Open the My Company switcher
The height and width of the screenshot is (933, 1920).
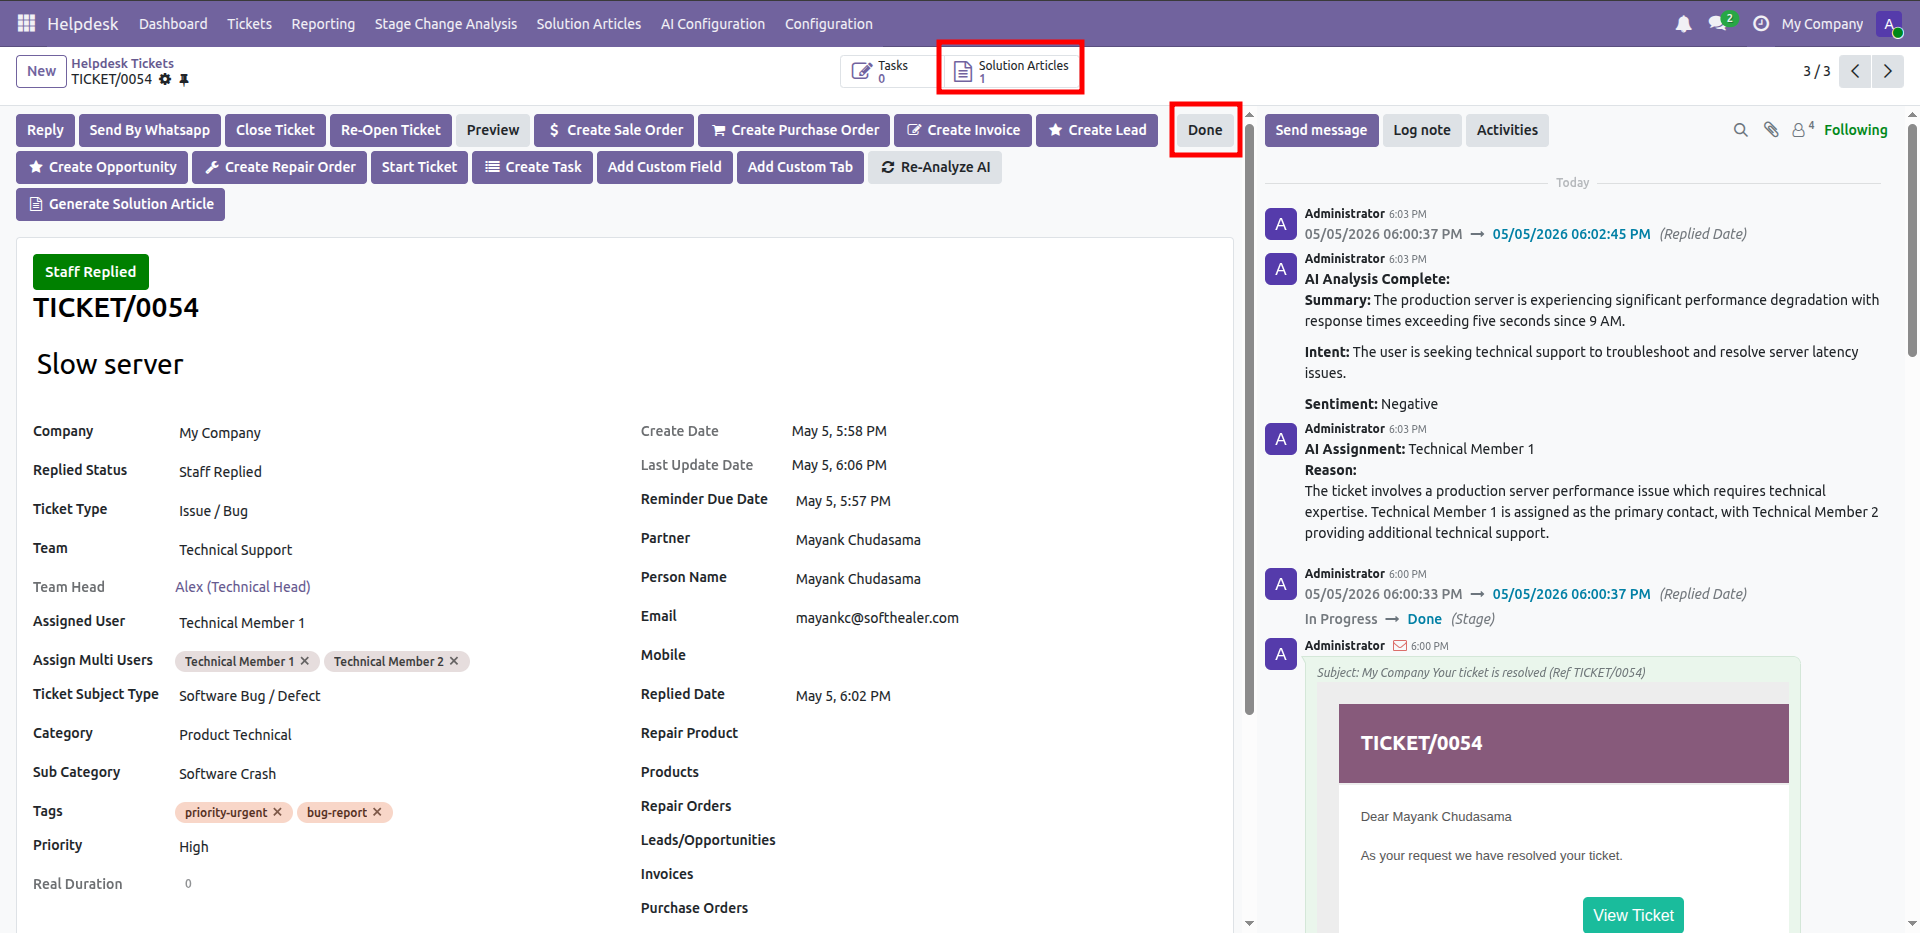(1822, 24)
